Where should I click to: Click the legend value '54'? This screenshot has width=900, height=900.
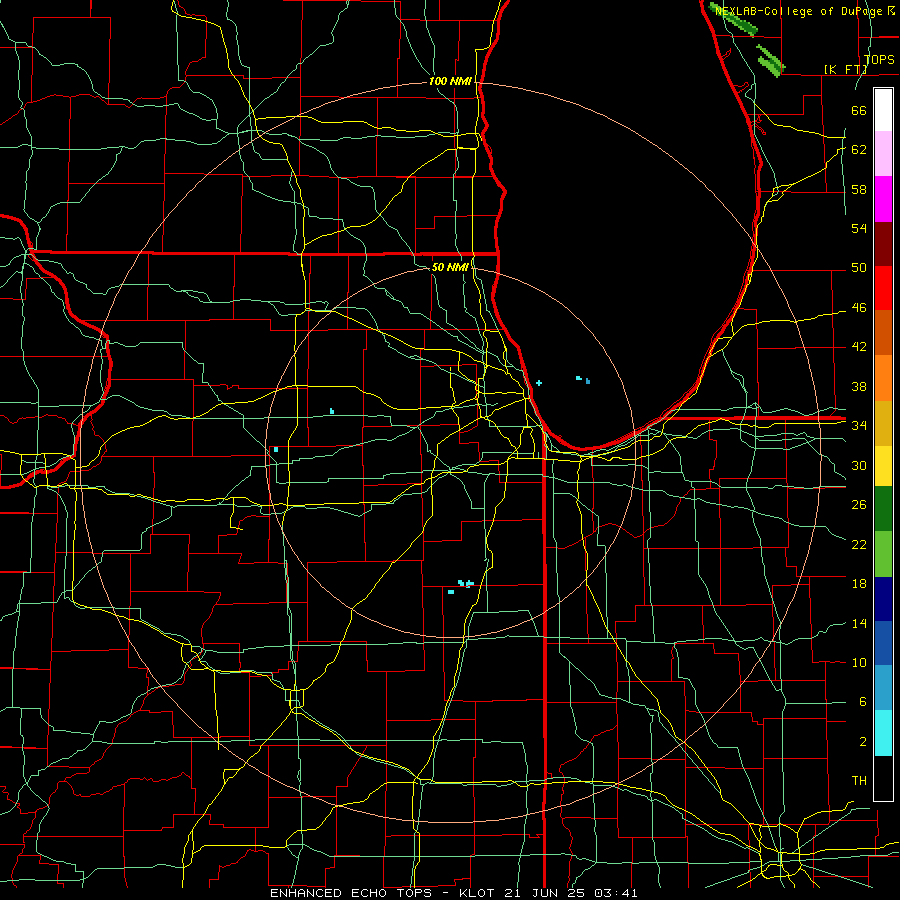point(859,228)
